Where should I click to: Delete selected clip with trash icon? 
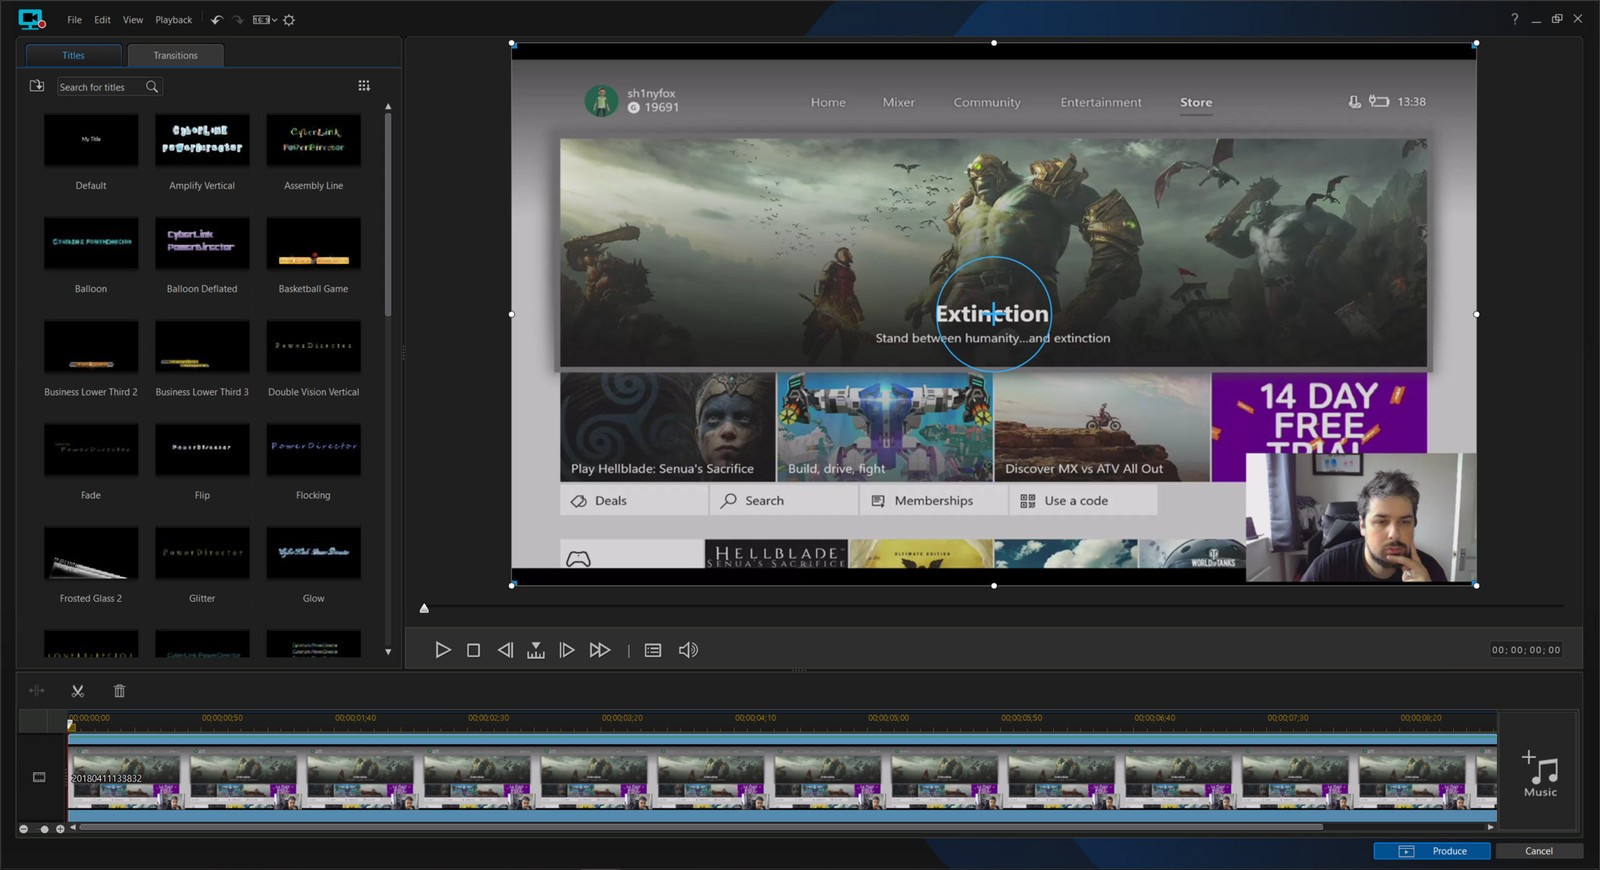pyautogui.click(x=120, y=691)
